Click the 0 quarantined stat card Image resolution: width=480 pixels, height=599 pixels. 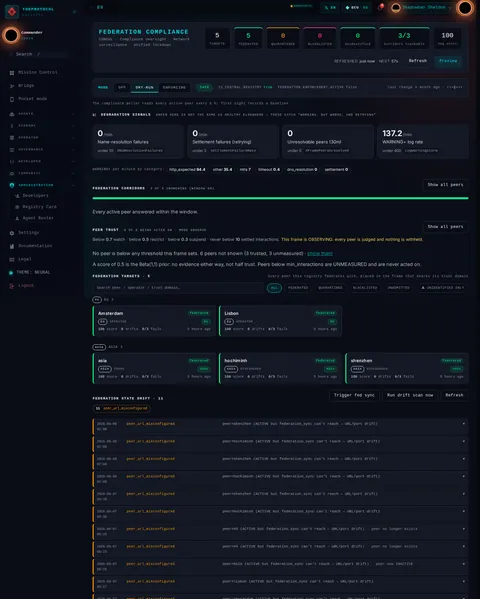(x=283, y=38)
